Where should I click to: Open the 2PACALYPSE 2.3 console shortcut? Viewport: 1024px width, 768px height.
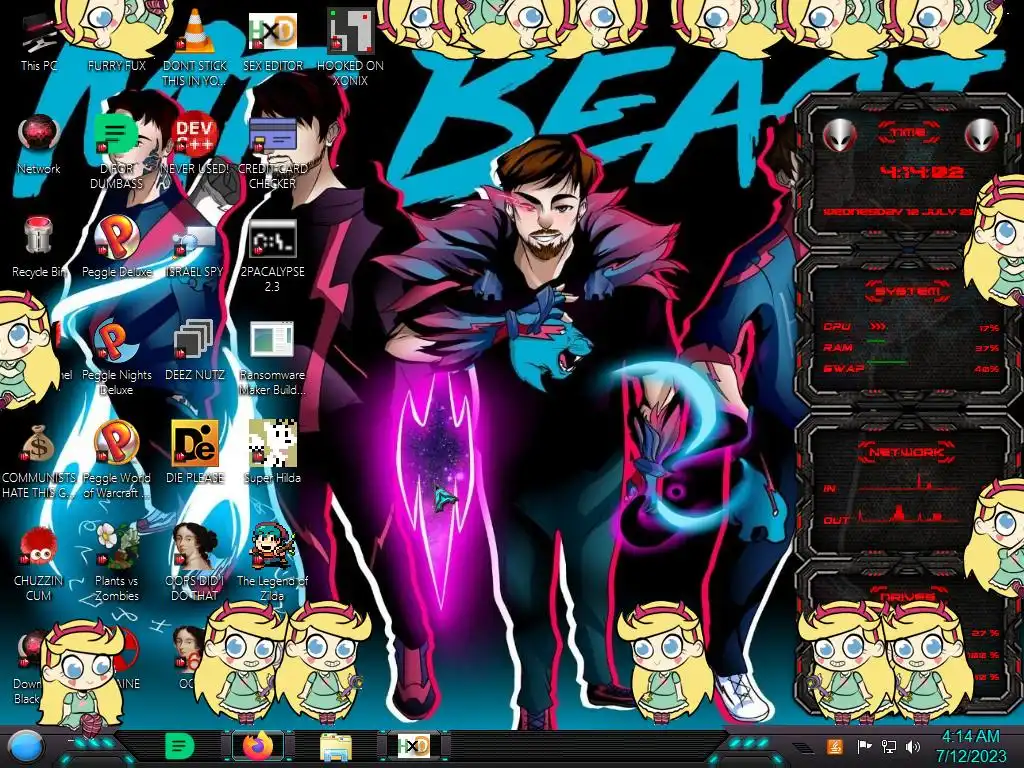pos(273,253)
